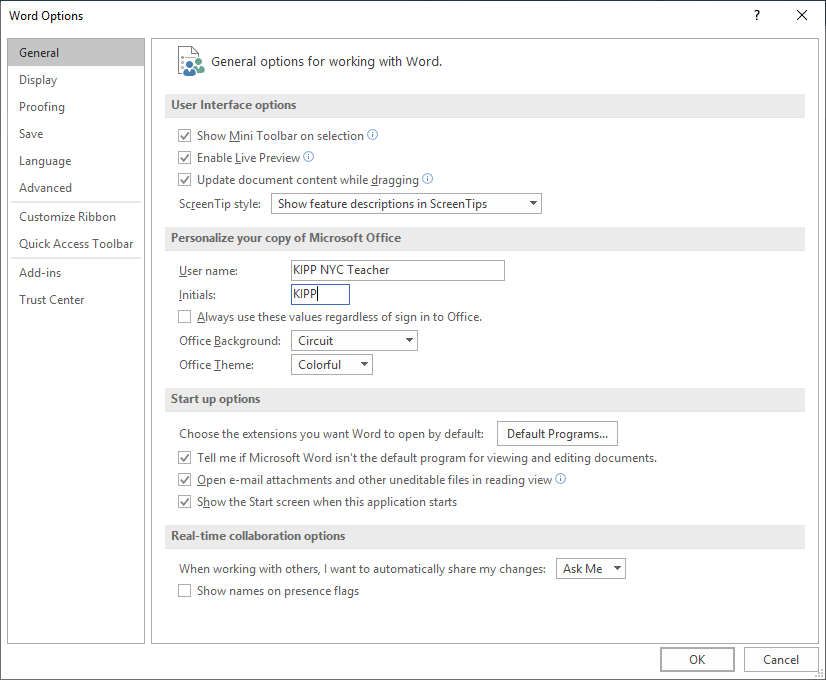Click the Help question mark icon
The image size is (826, 680).
[757, 15]
